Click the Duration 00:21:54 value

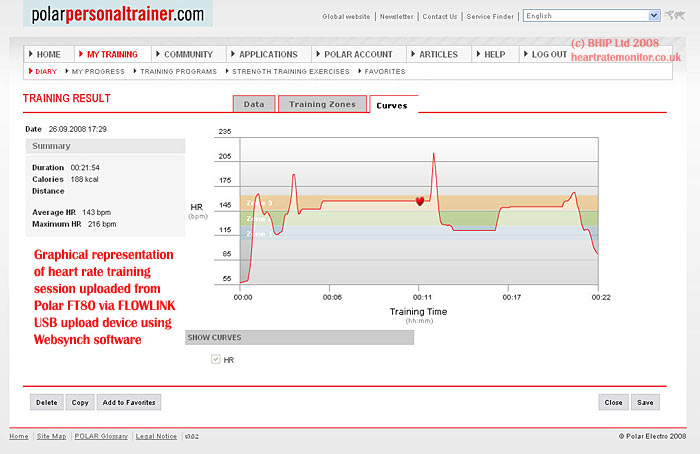(85, 168)
